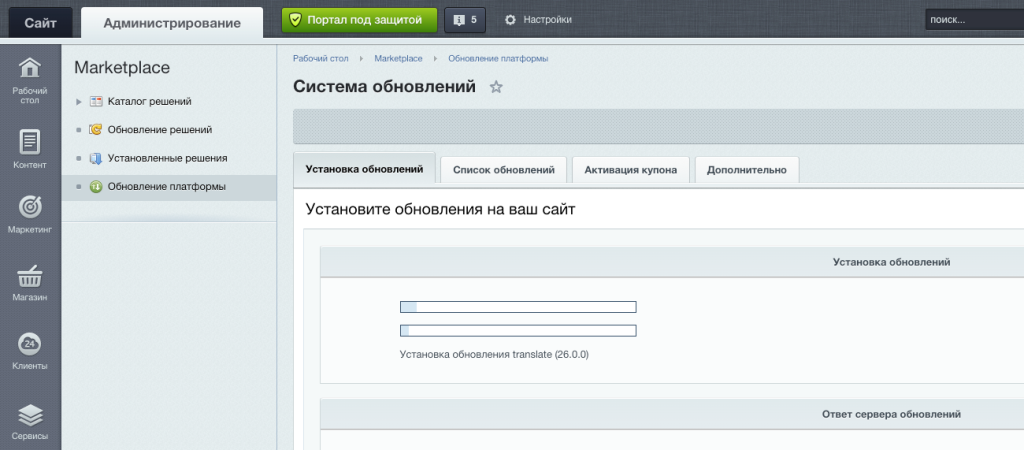Open Каталог решений menu item
Viewport: 1024px width, 450px height.
click(x=150, y=102)
